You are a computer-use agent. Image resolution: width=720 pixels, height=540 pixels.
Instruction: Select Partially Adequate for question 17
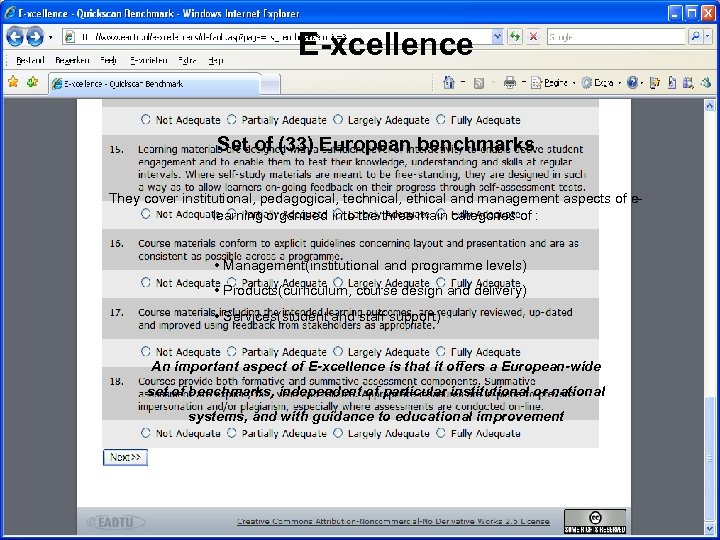[231, 351]
